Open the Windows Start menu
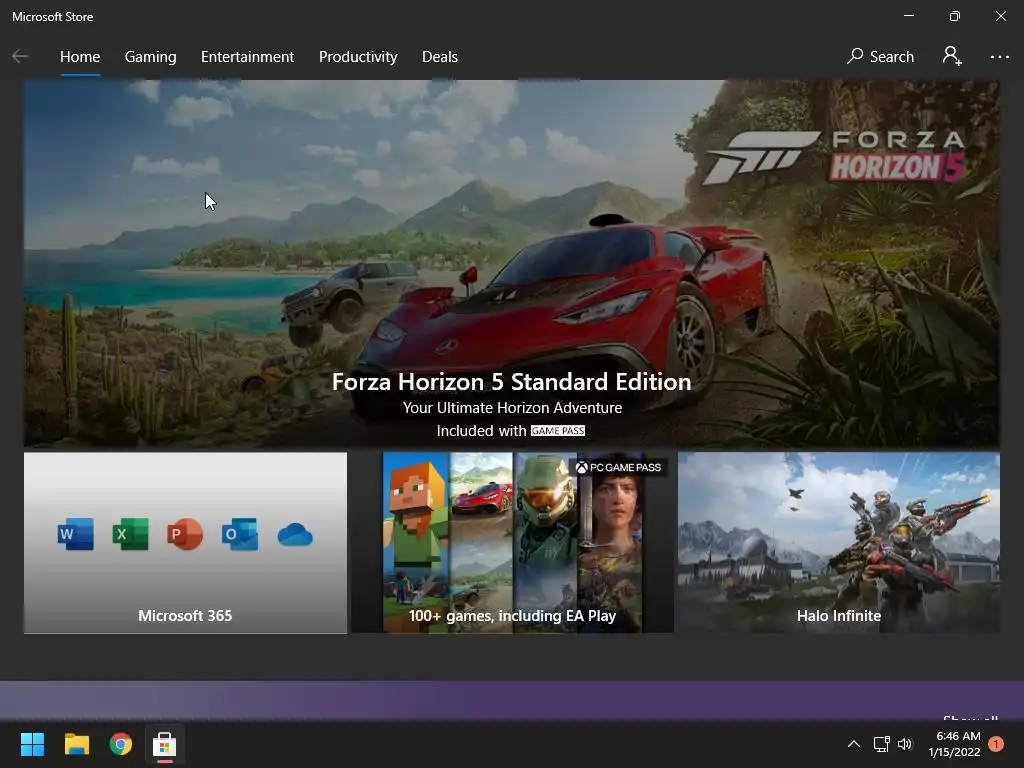 click(32, 744)
